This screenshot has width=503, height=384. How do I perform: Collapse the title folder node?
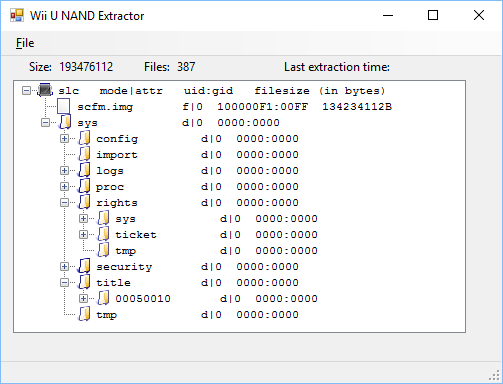tap(64, 282)
